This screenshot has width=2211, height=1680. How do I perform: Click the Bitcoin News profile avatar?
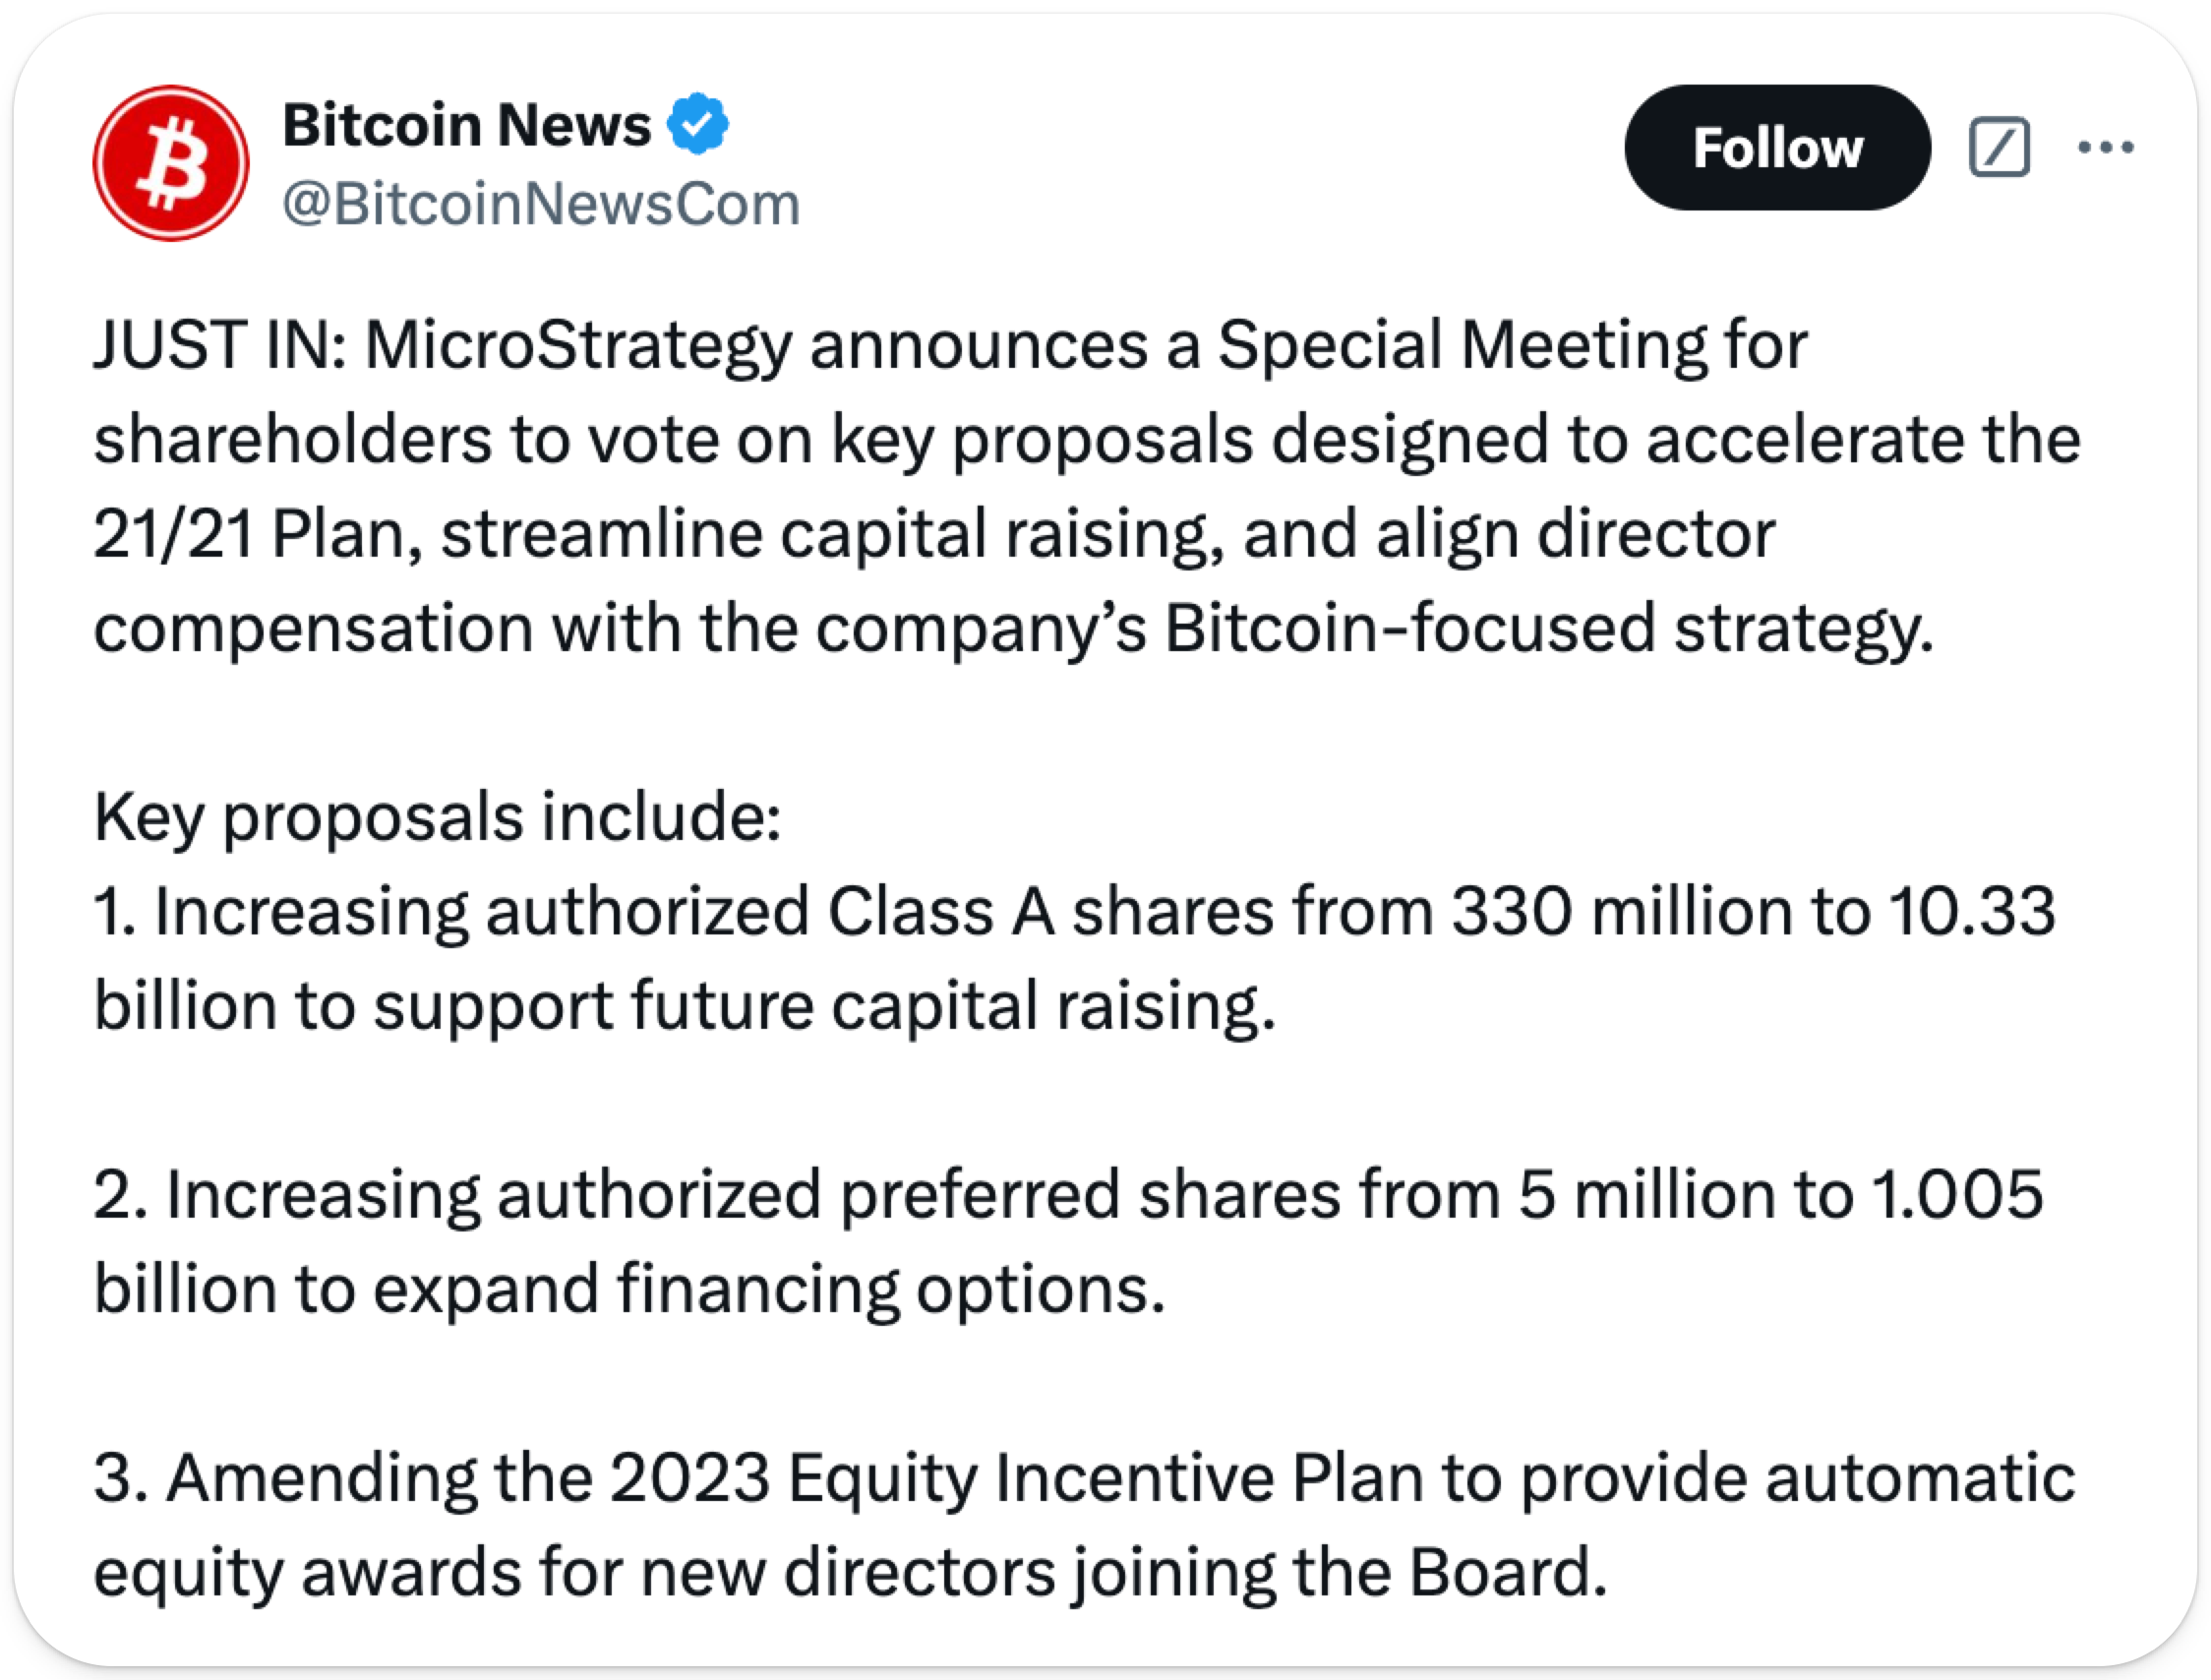(171, 163)
